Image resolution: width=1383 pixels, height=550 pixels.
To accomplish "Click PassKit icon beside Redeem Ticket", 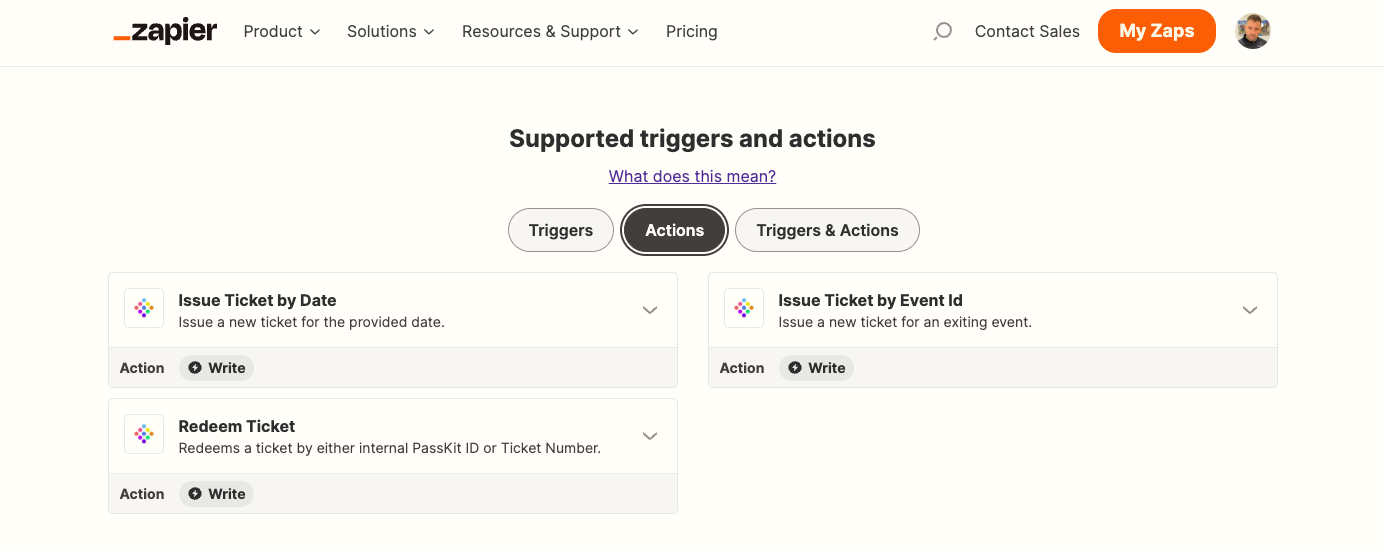I will [x=144, y=435].
